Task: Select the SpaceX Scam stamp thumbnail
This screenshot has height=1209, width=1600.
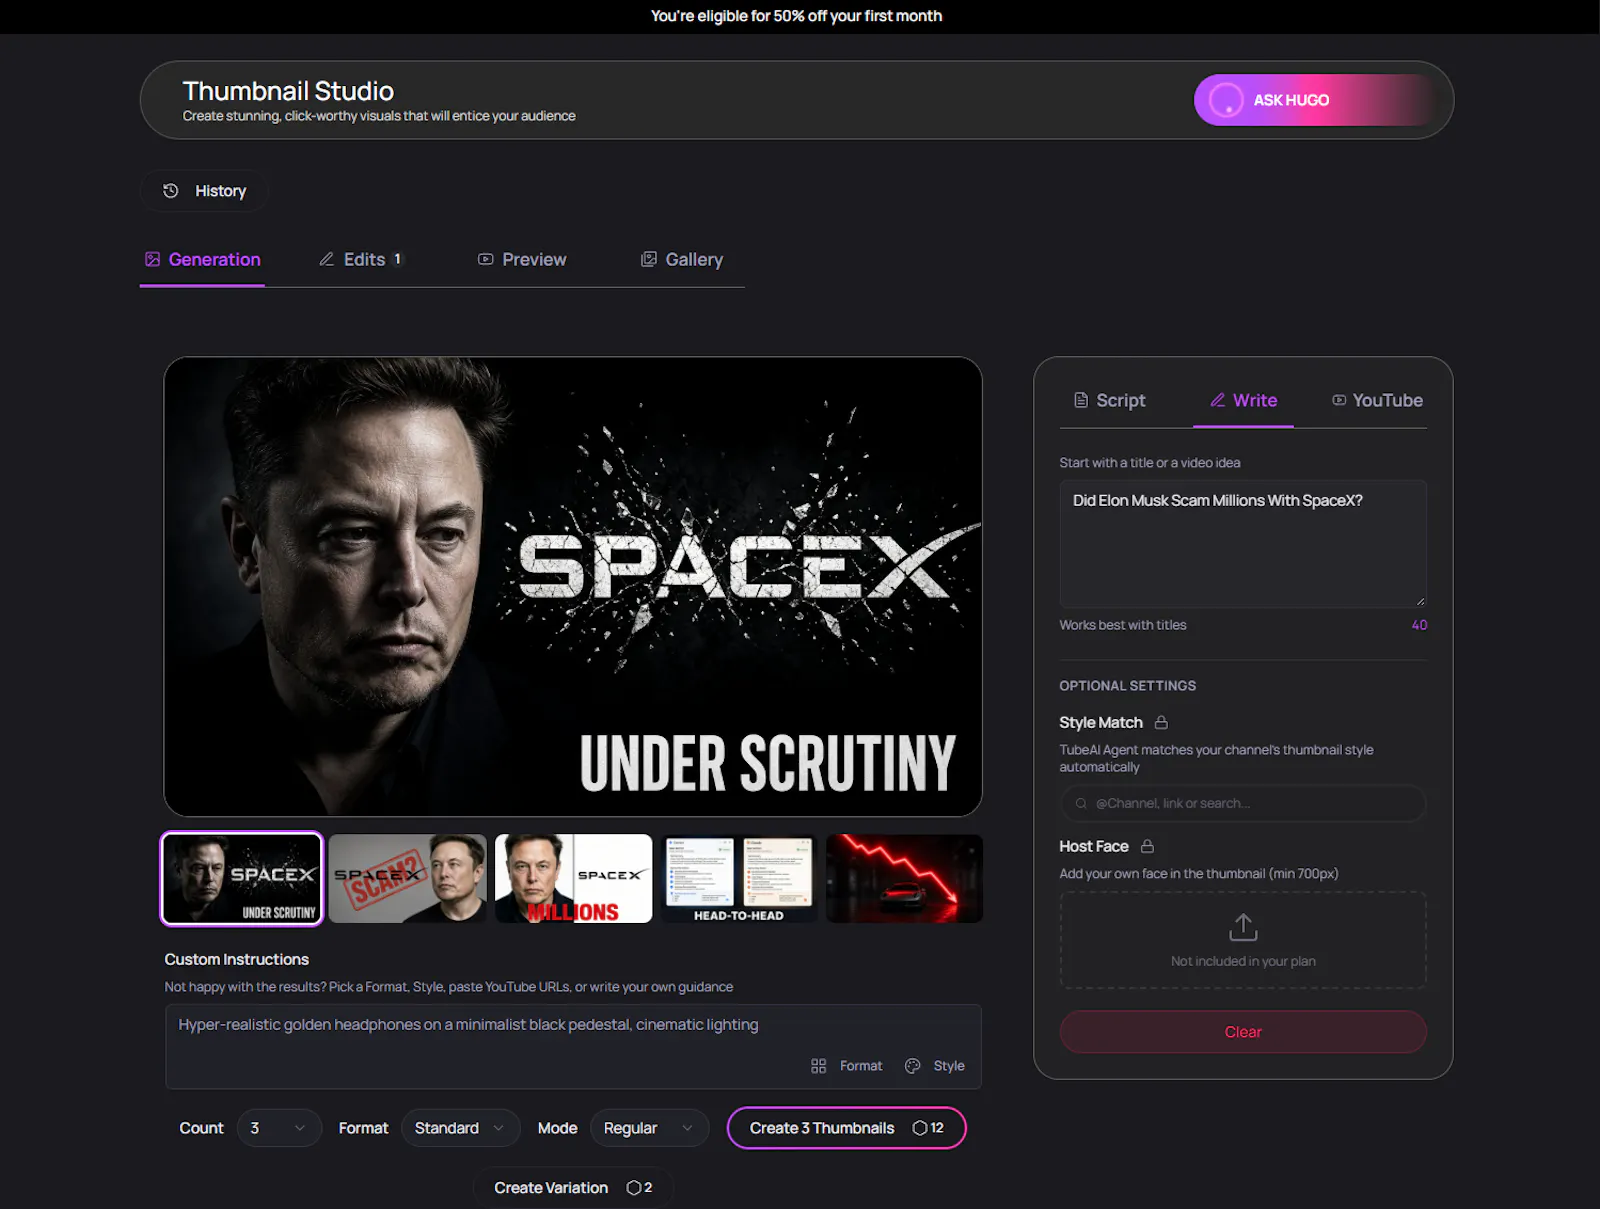Action: point(408,879)
